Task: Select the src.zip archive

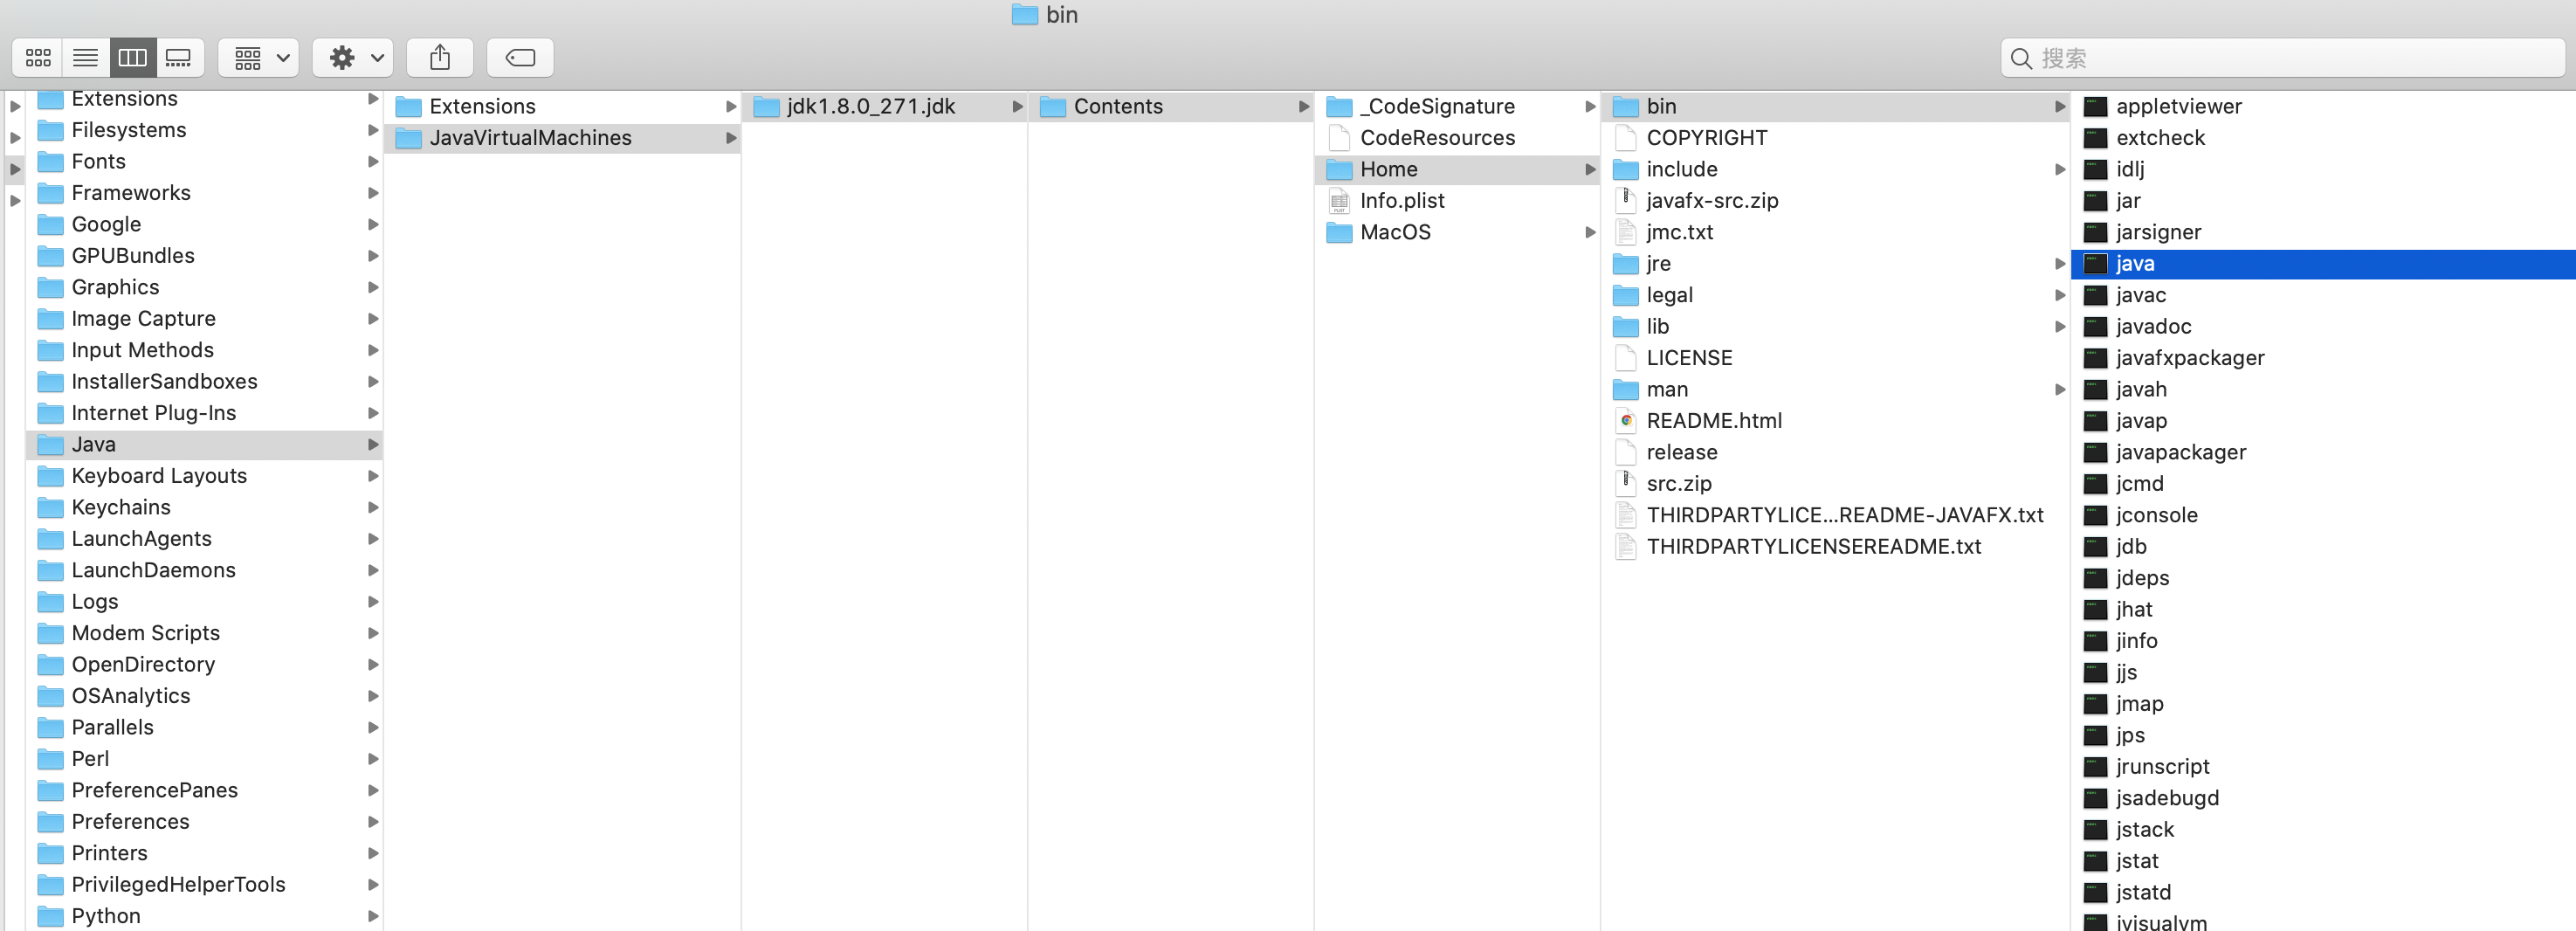Action: 1678,484
